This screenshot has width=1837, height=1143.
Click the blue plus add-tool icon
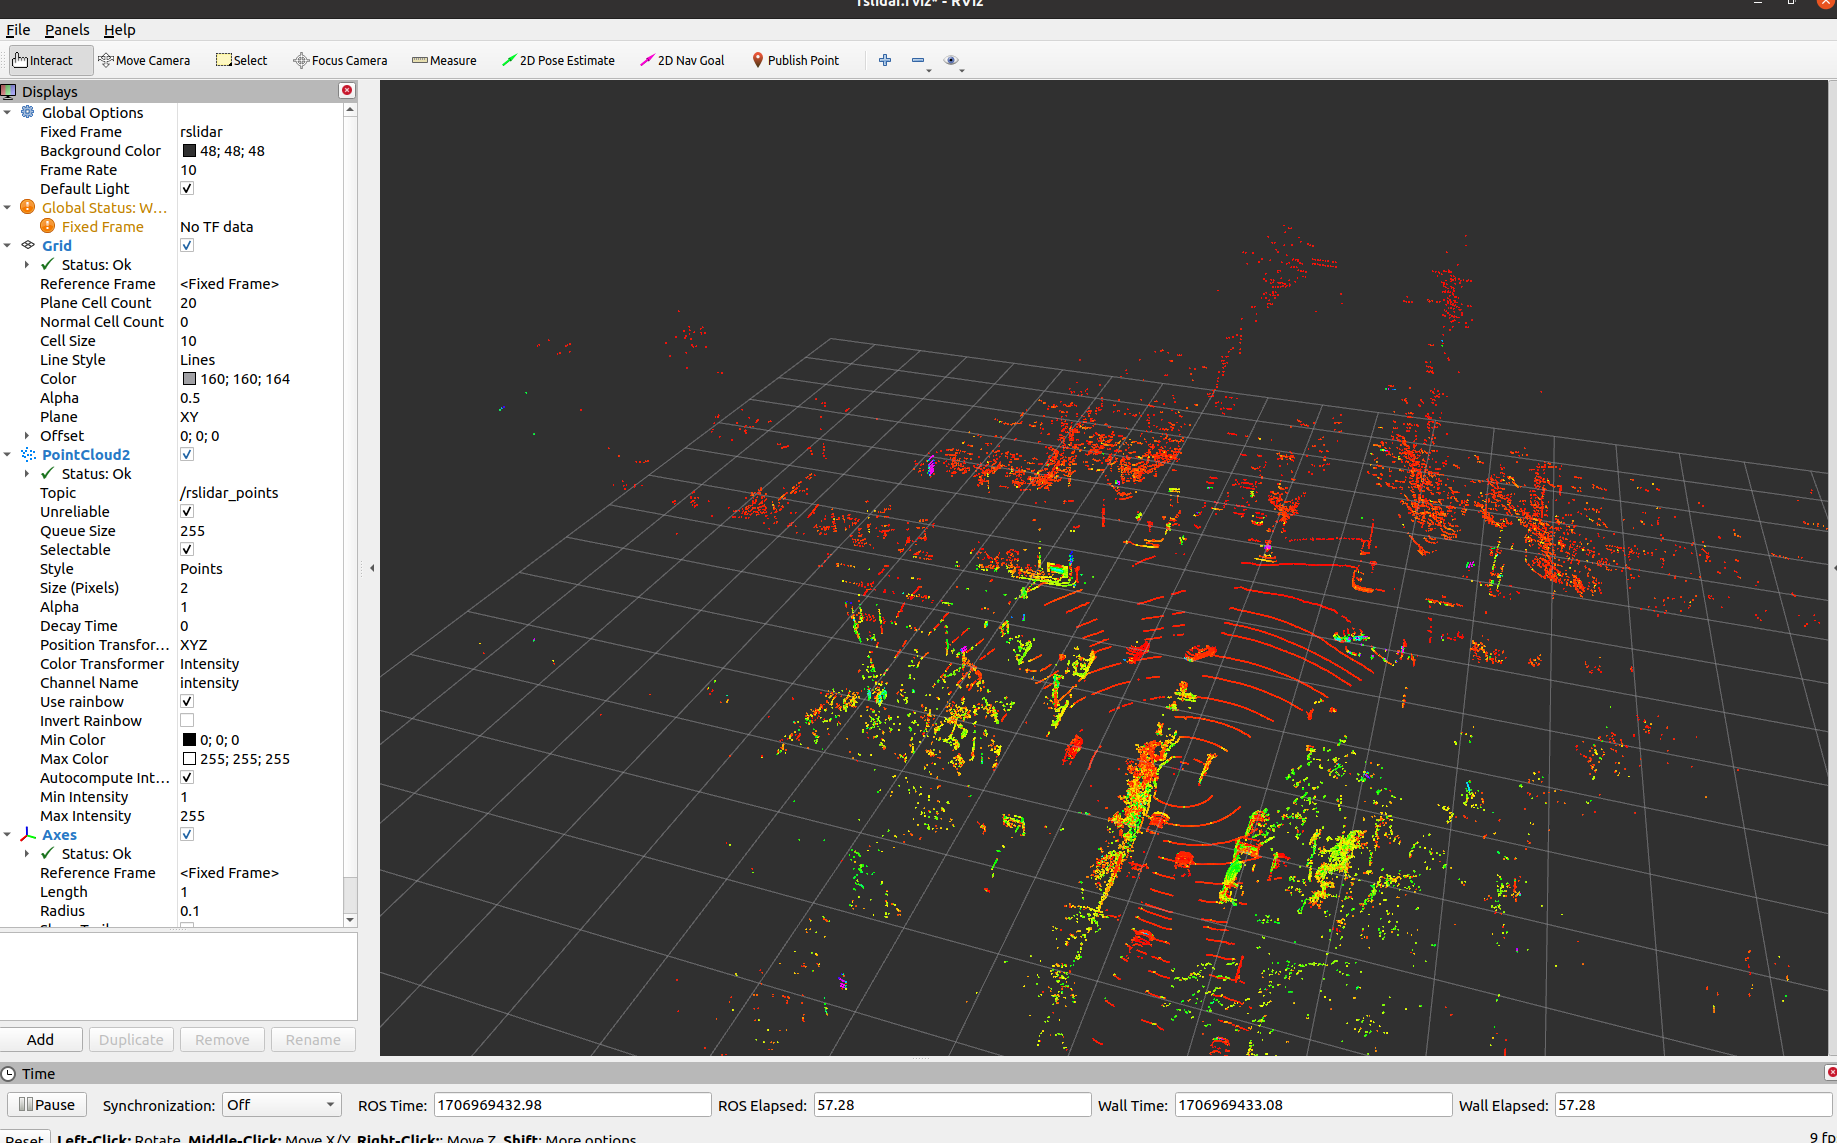(885, 60)
